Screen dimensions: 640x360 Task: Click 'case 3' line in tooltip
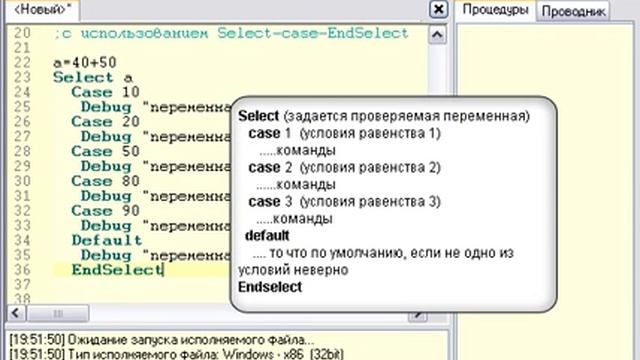tap(344, 202)
